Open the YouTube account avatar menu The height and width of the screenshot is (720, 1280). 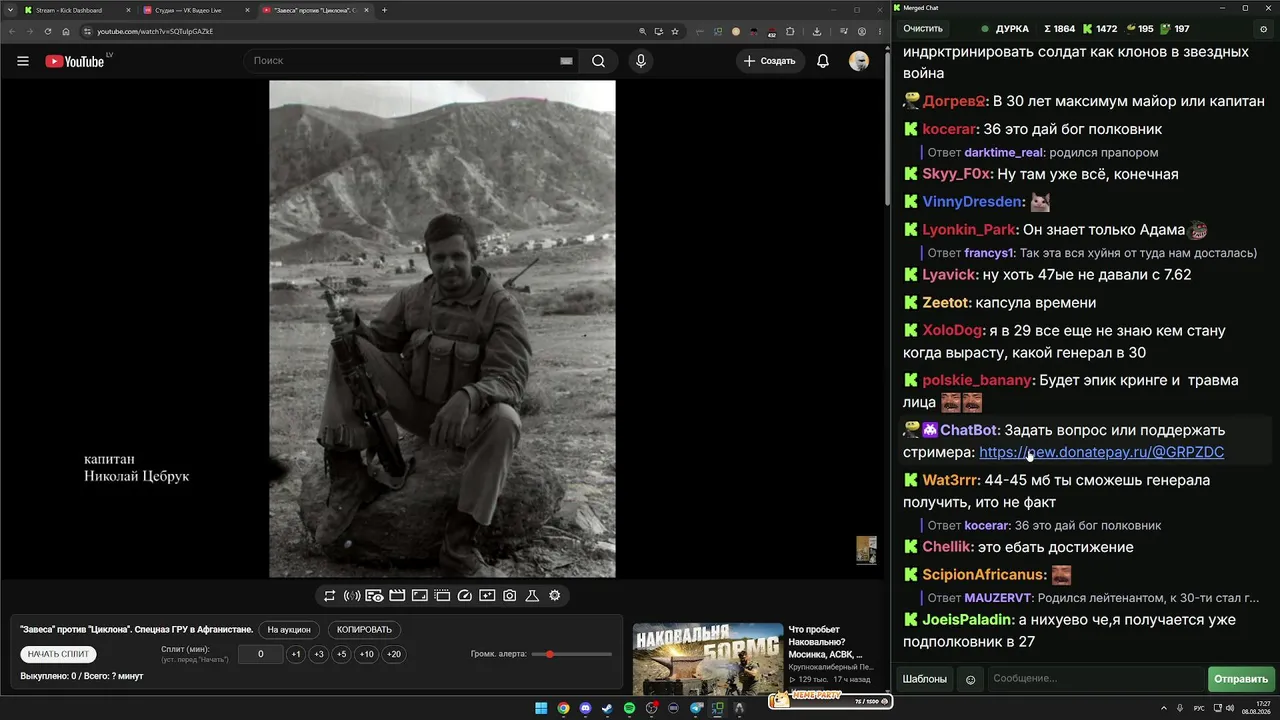[x=859, y=61]
